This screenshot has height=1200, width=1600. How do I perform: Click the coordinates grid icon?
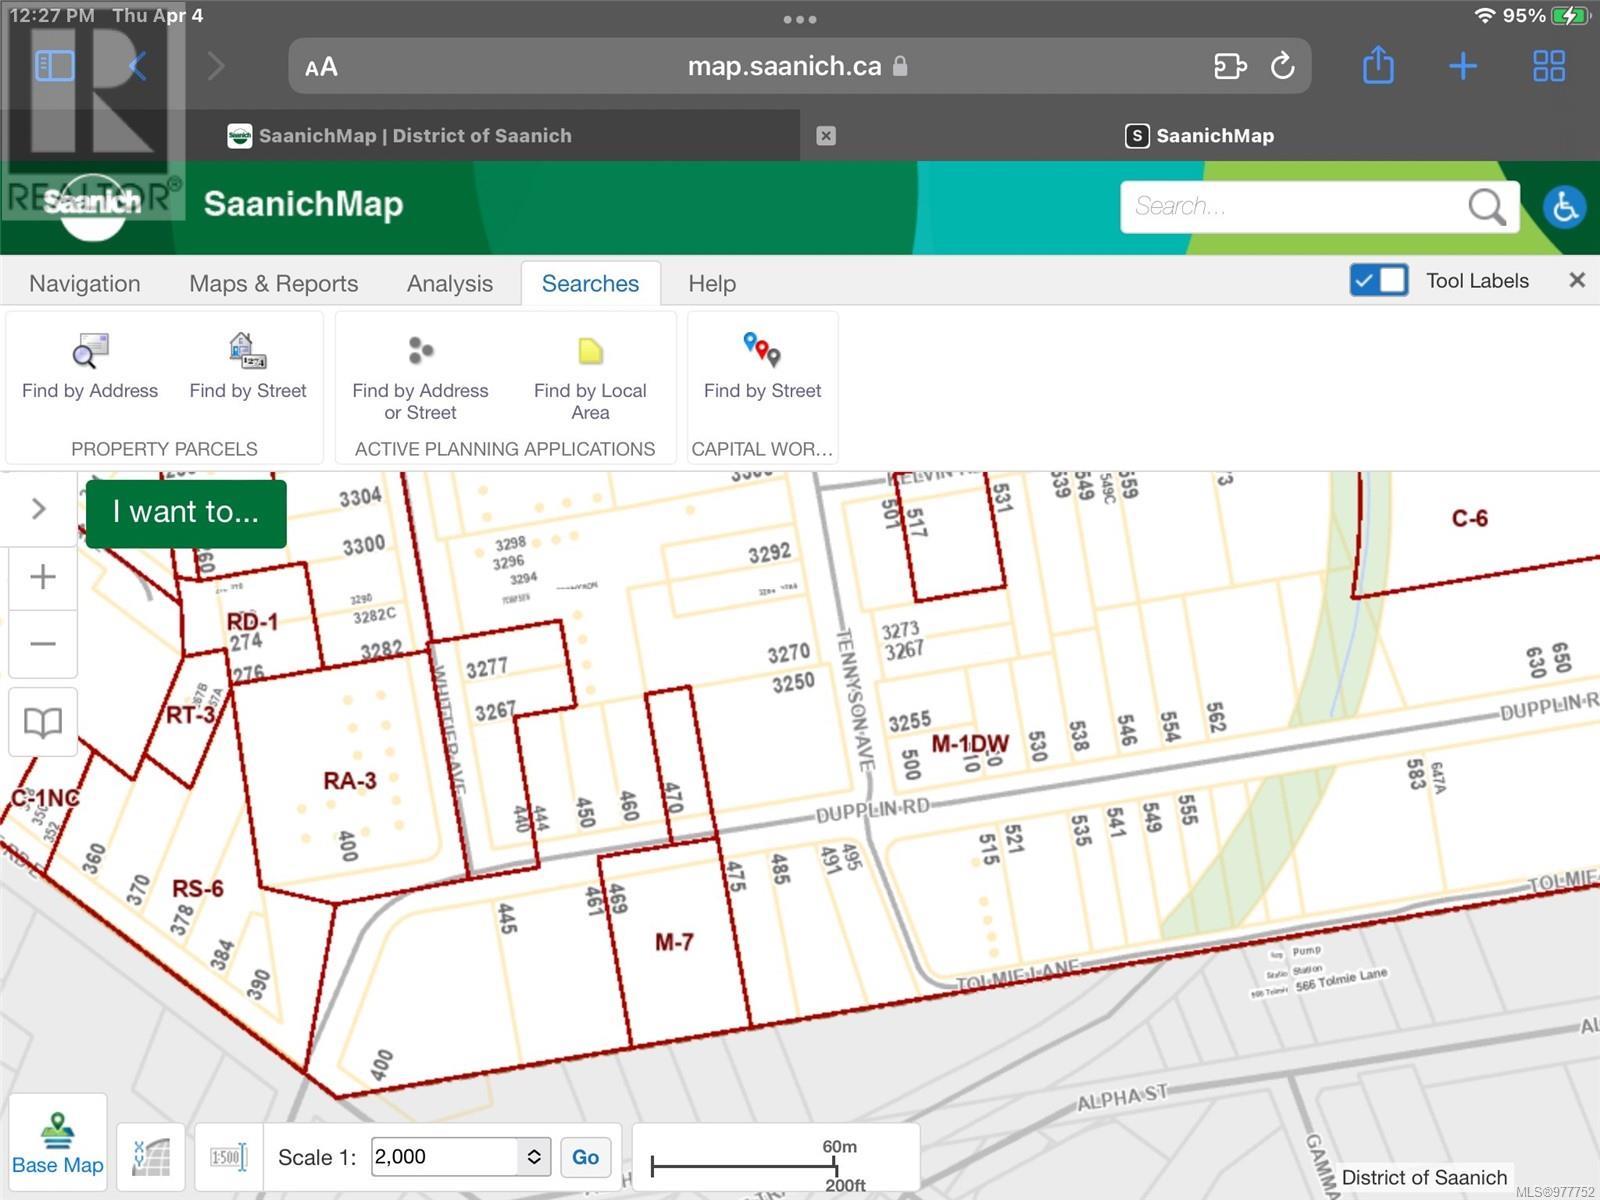click(x=151, y=1158)
